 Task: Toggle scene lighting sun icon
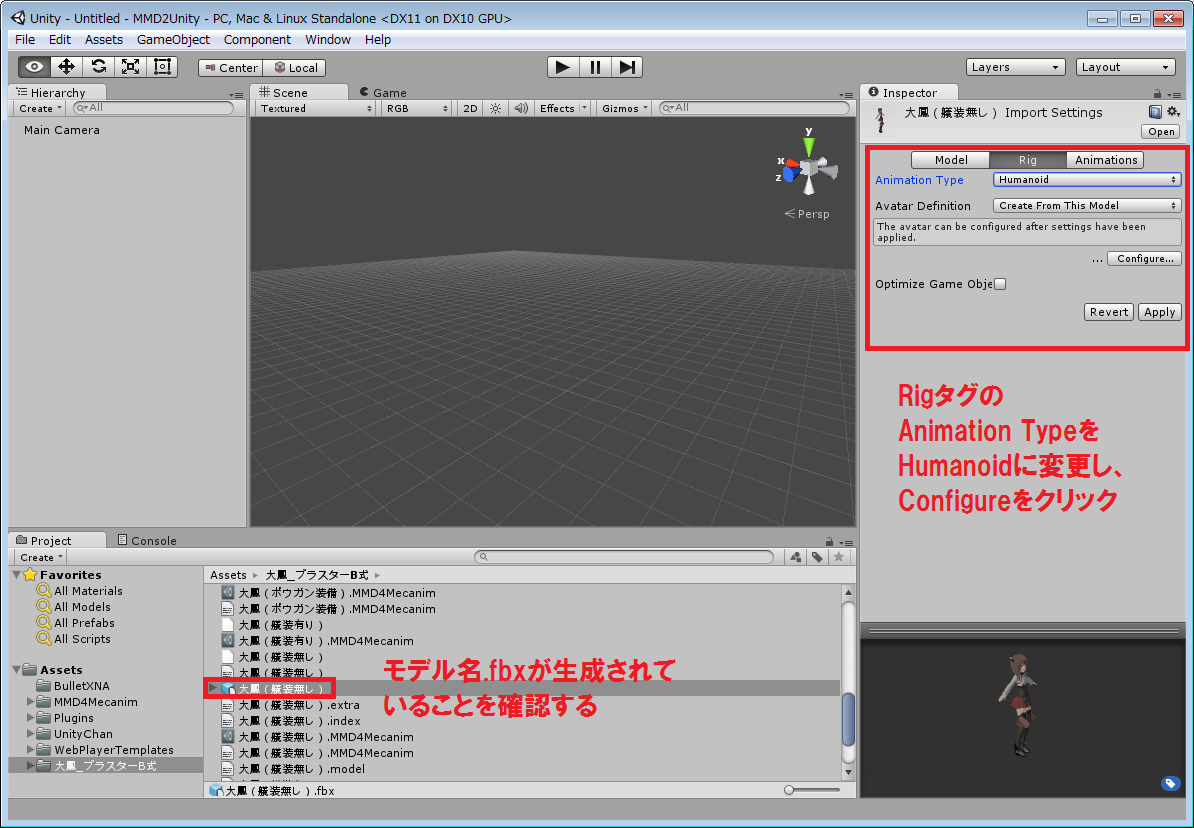tap(496, 108)
